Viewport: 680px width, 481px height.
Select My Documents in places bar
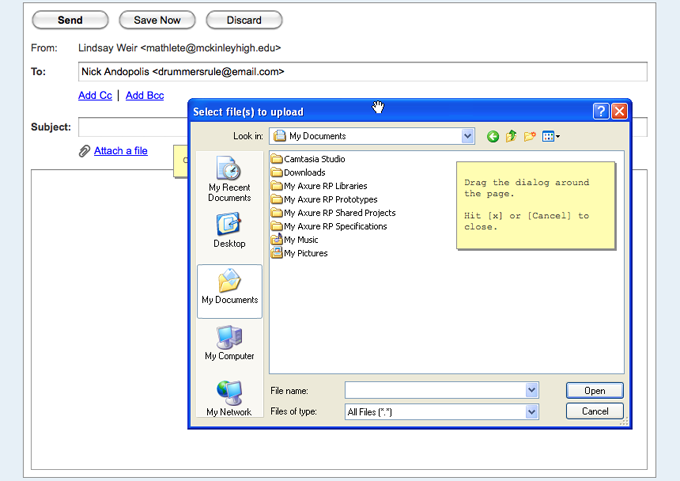coord(229,291)
